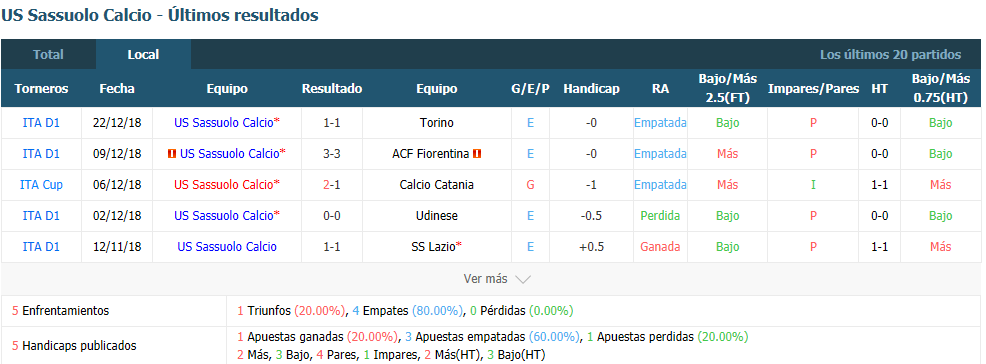Click Los últimos 20 partidos label
Screen dimensions: 986x364
[890, 55]
